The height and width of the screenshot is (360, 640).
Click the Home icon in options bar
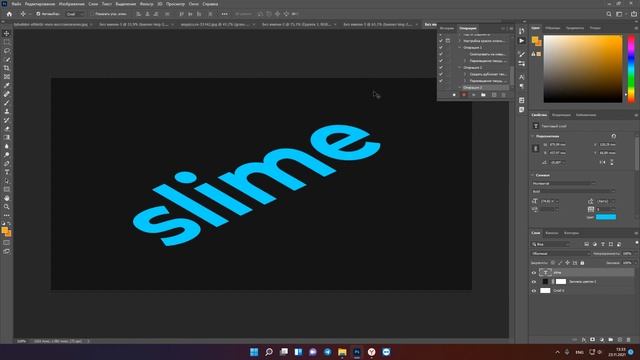[9, 14]
